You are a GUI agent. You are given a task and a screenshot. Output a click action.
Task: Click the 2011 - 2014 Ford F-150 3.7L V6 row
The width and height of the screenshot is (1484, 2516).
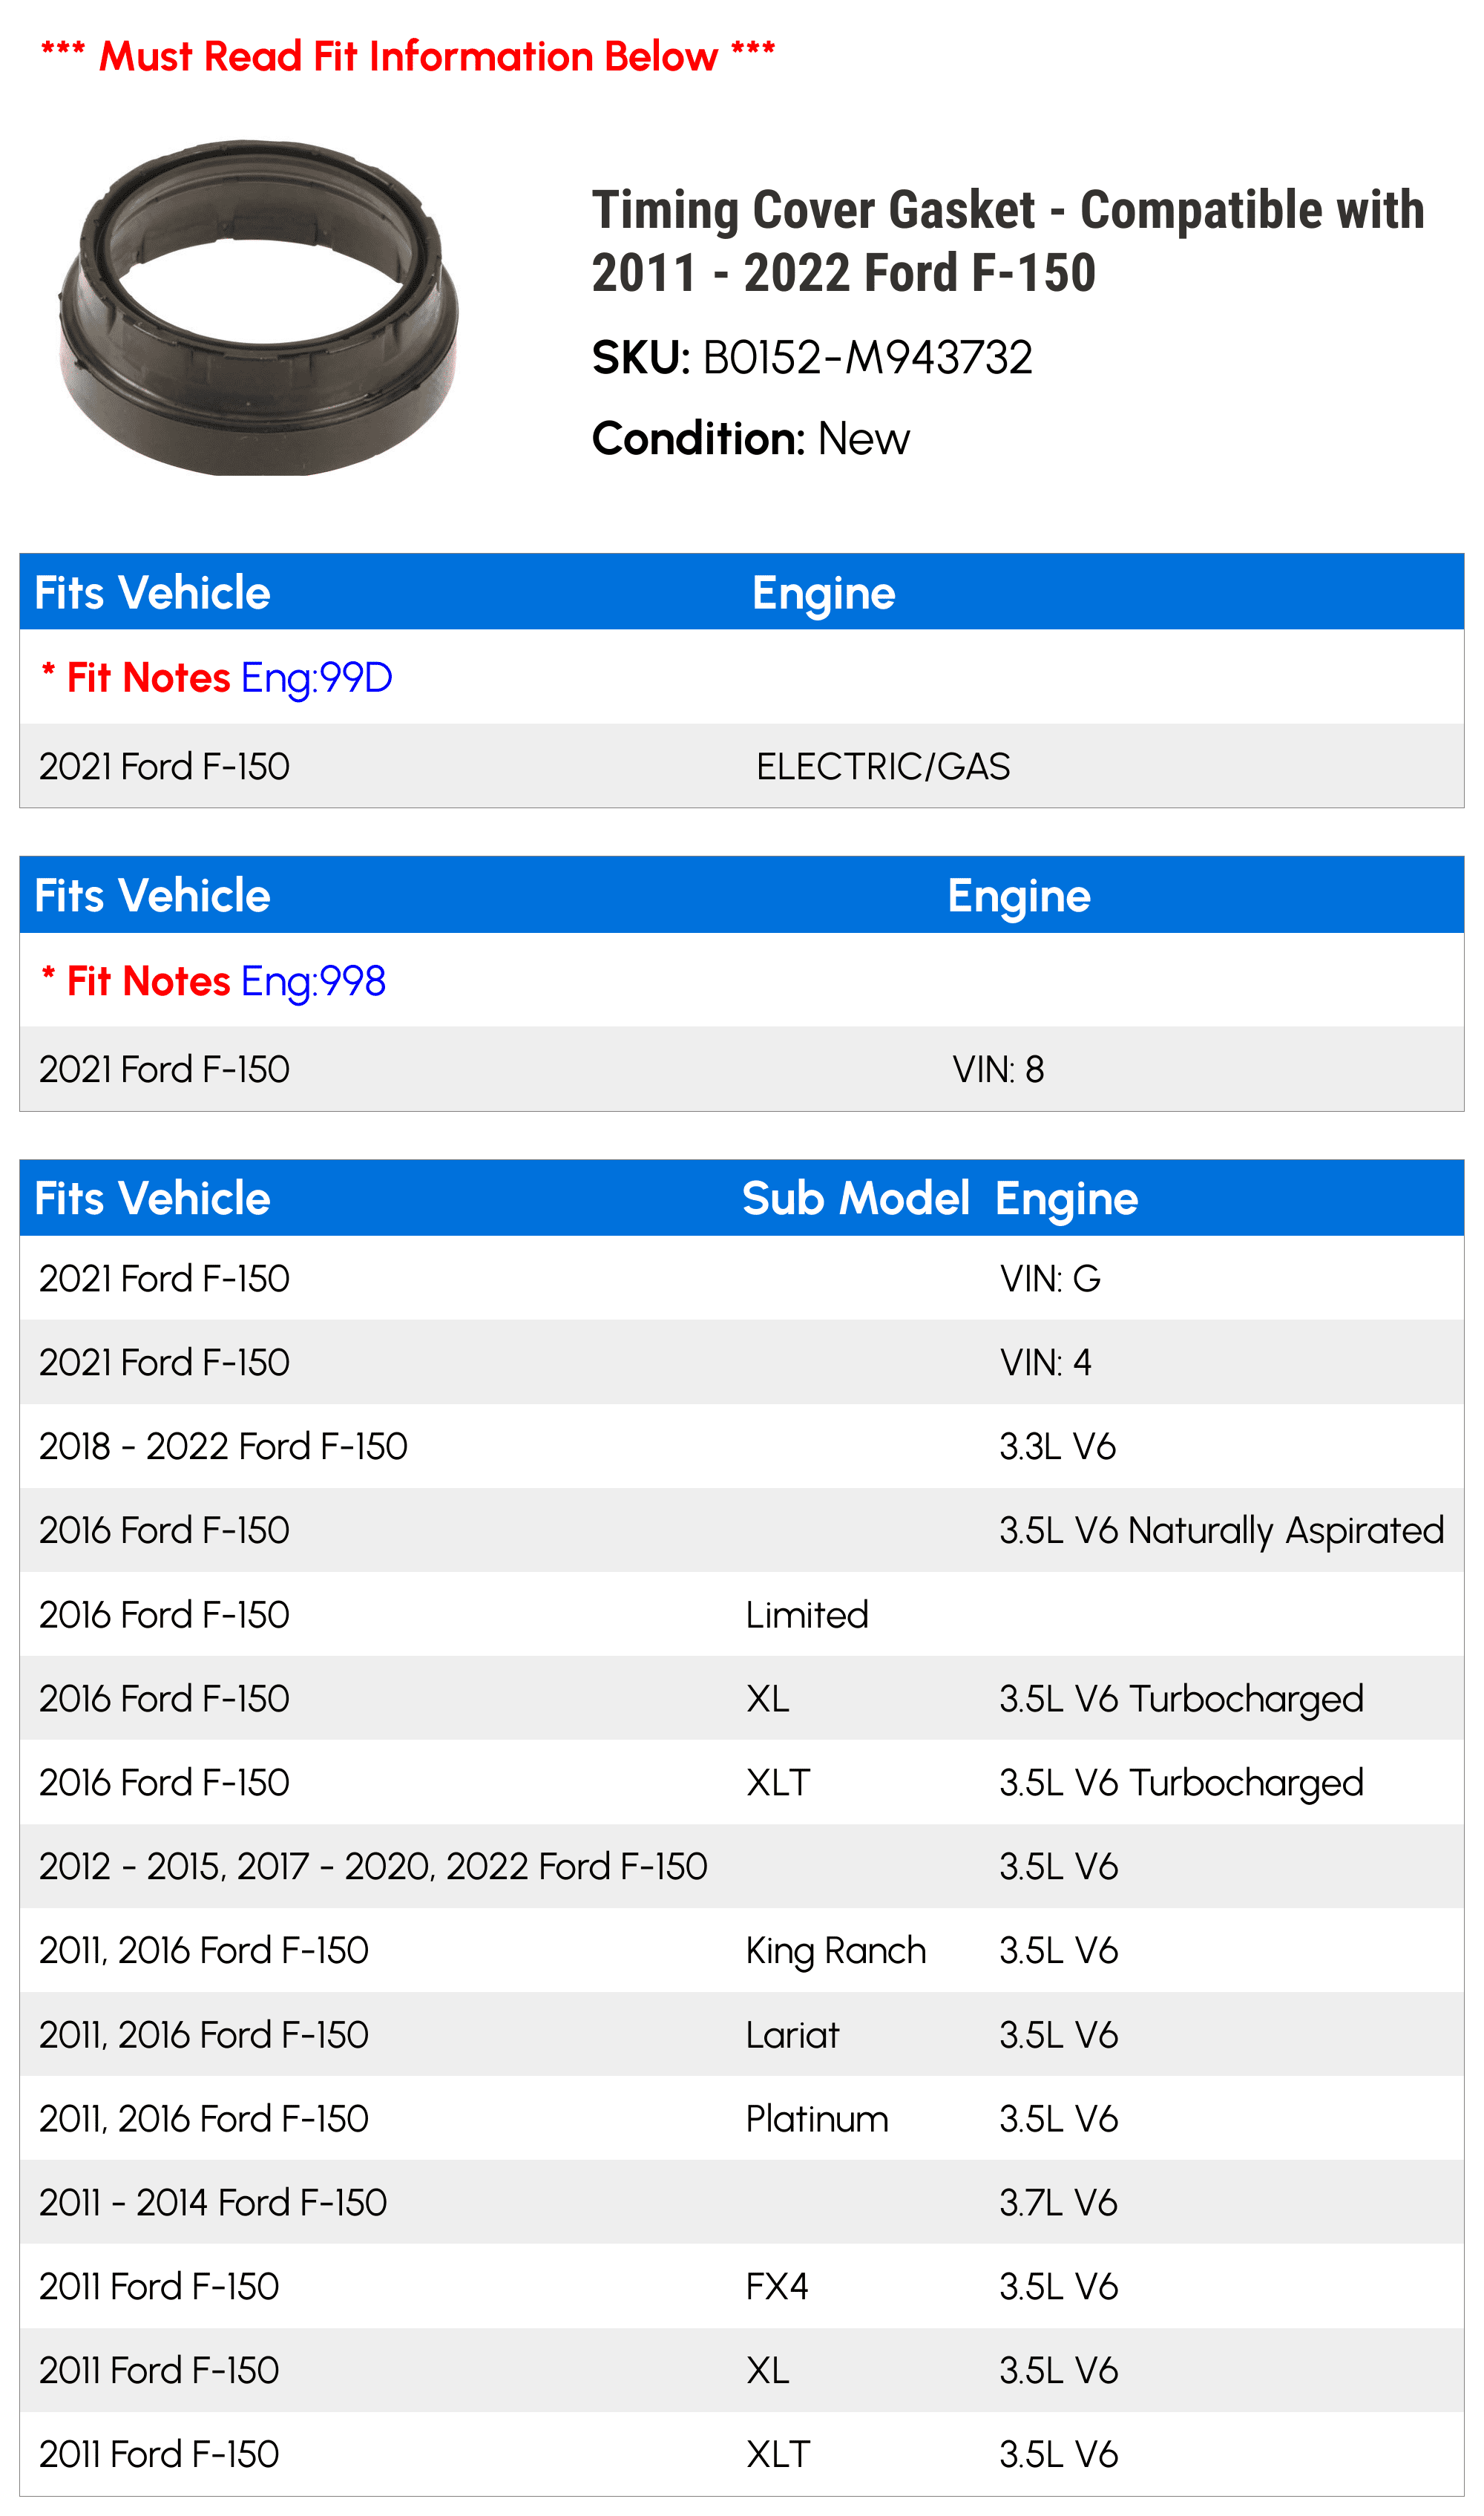tap(742, 2202)
